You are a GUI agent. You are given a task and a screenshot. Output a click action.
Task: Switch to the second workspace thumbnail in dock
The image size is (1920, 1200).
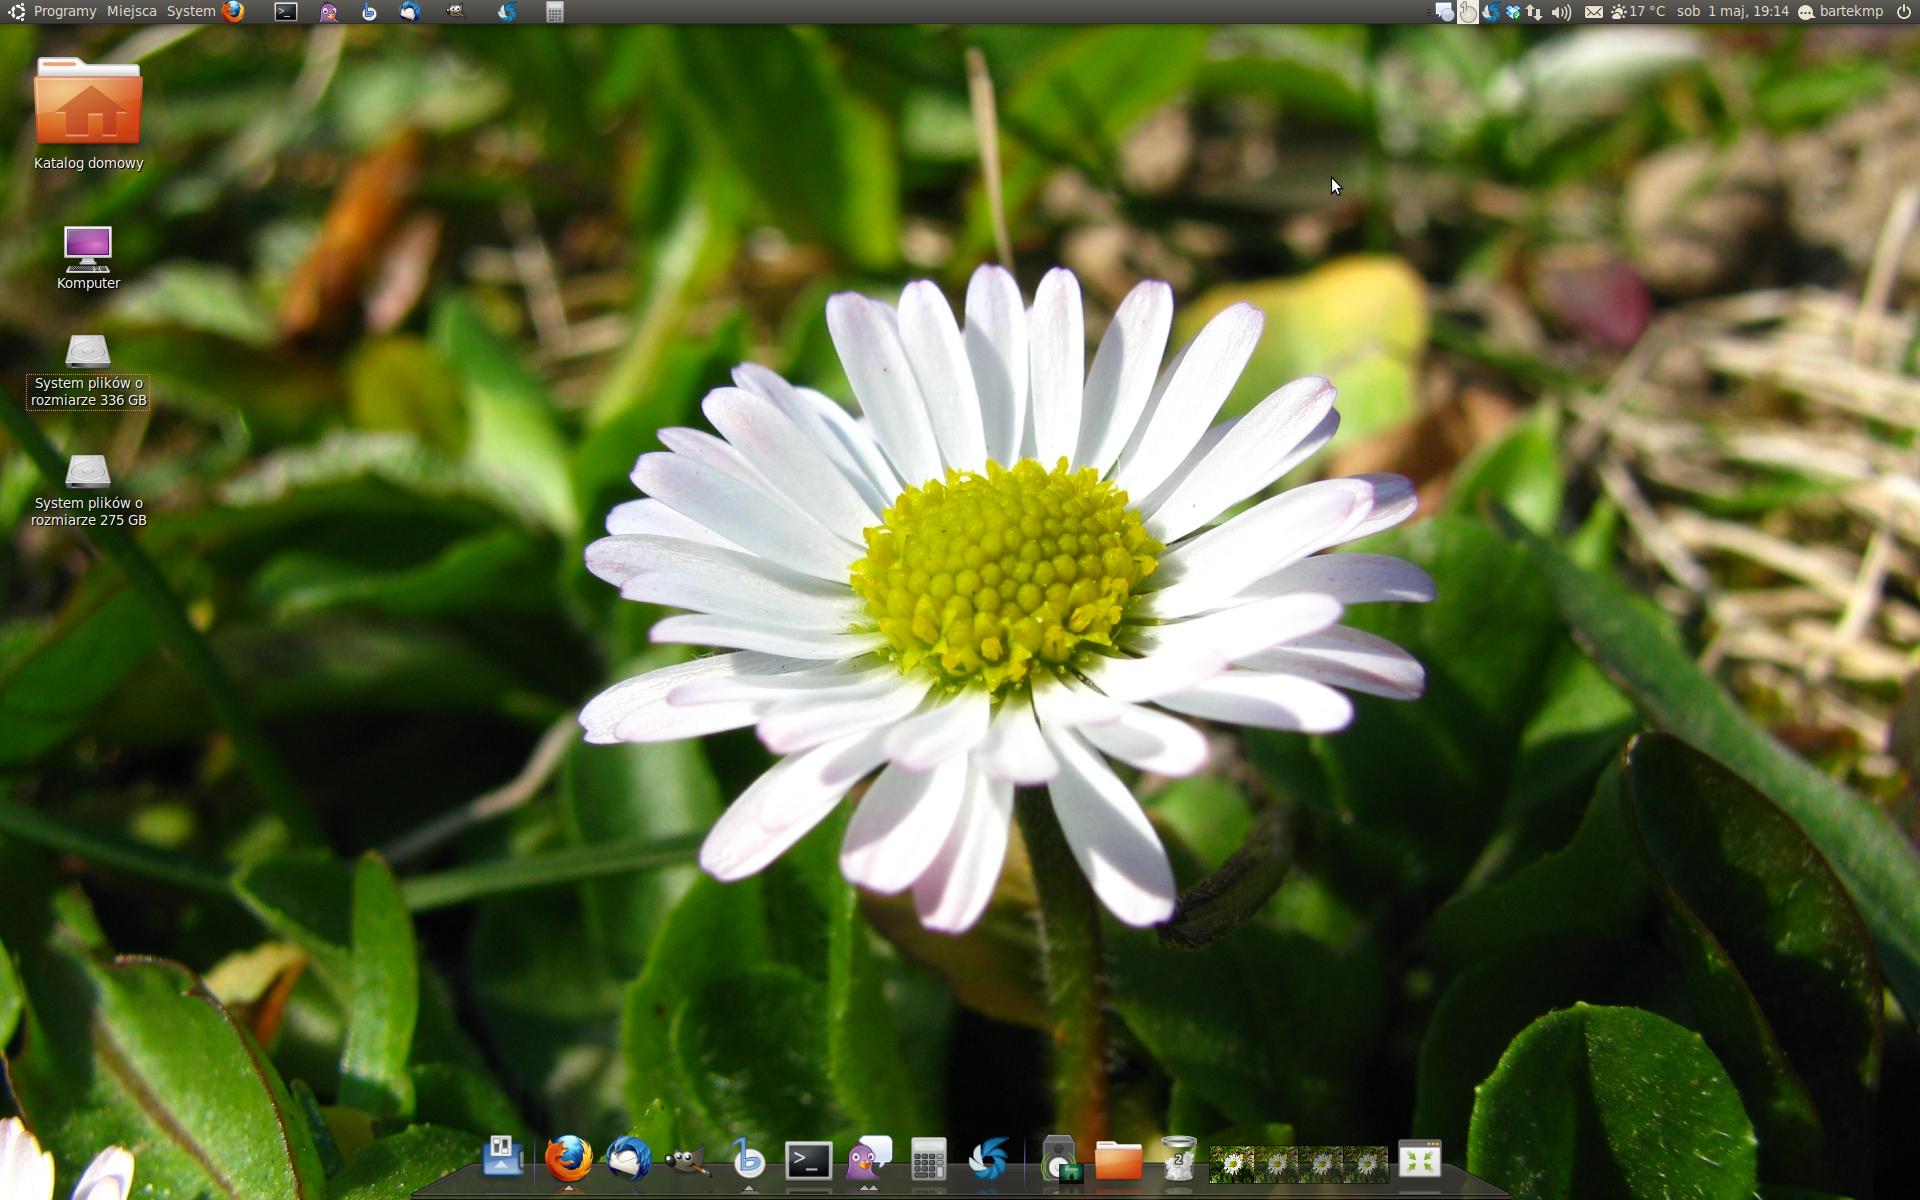tap(1277, 1164)
